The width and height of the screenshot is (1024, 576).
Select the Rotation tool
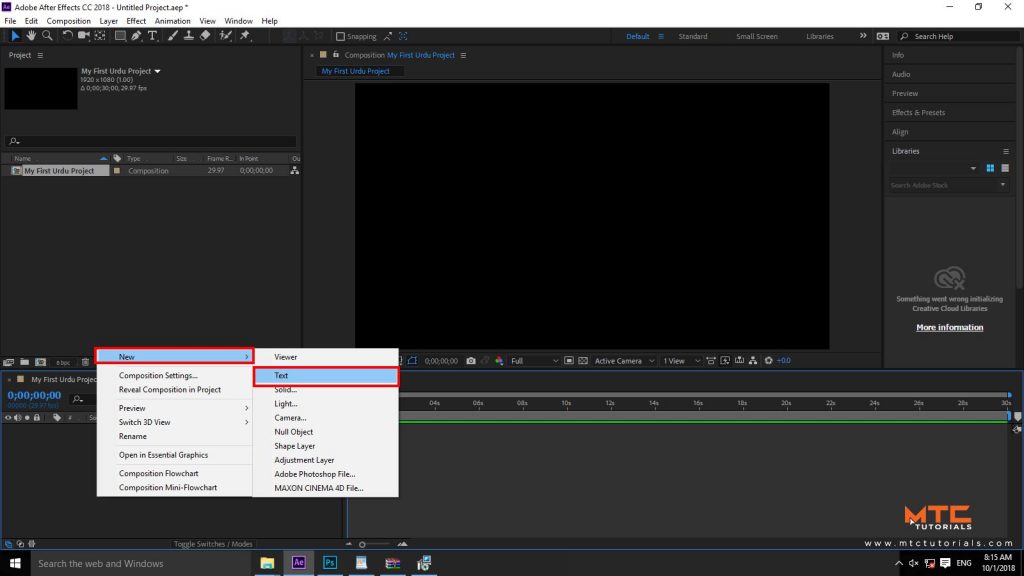coord(67,36)
